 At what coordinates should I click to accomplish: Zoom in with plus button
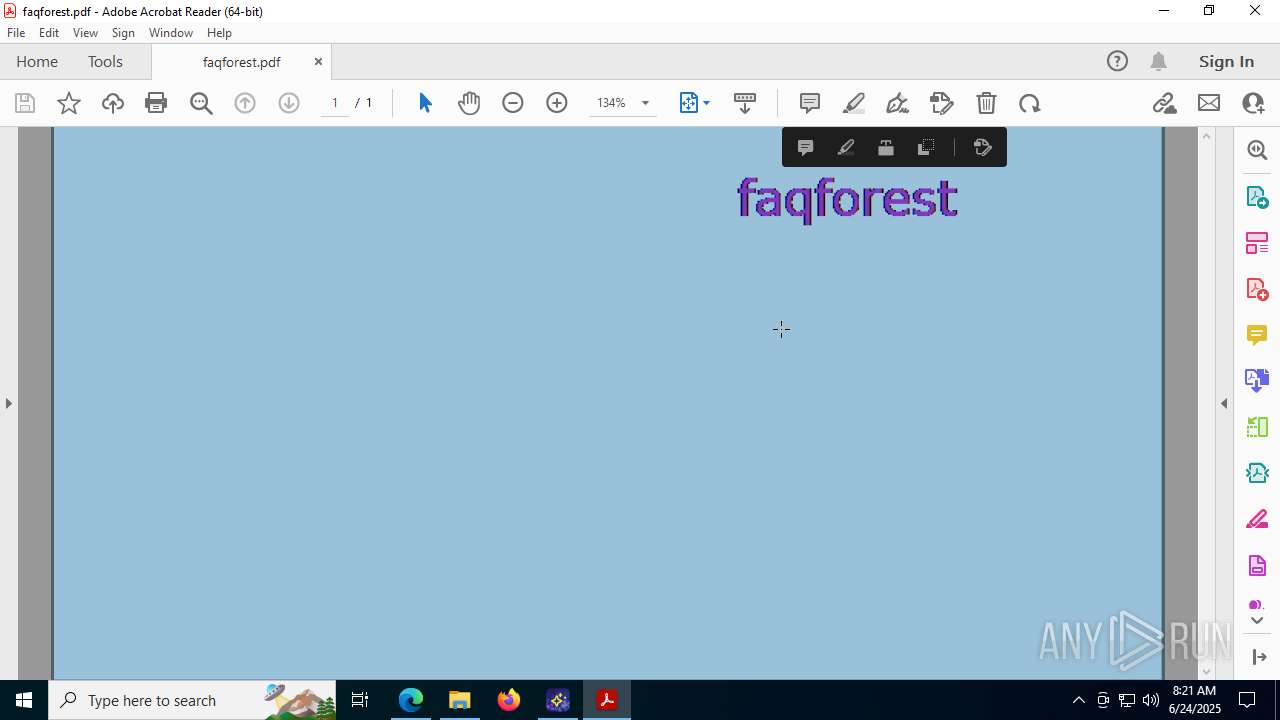pyautogui.click(x=557, y=103)
